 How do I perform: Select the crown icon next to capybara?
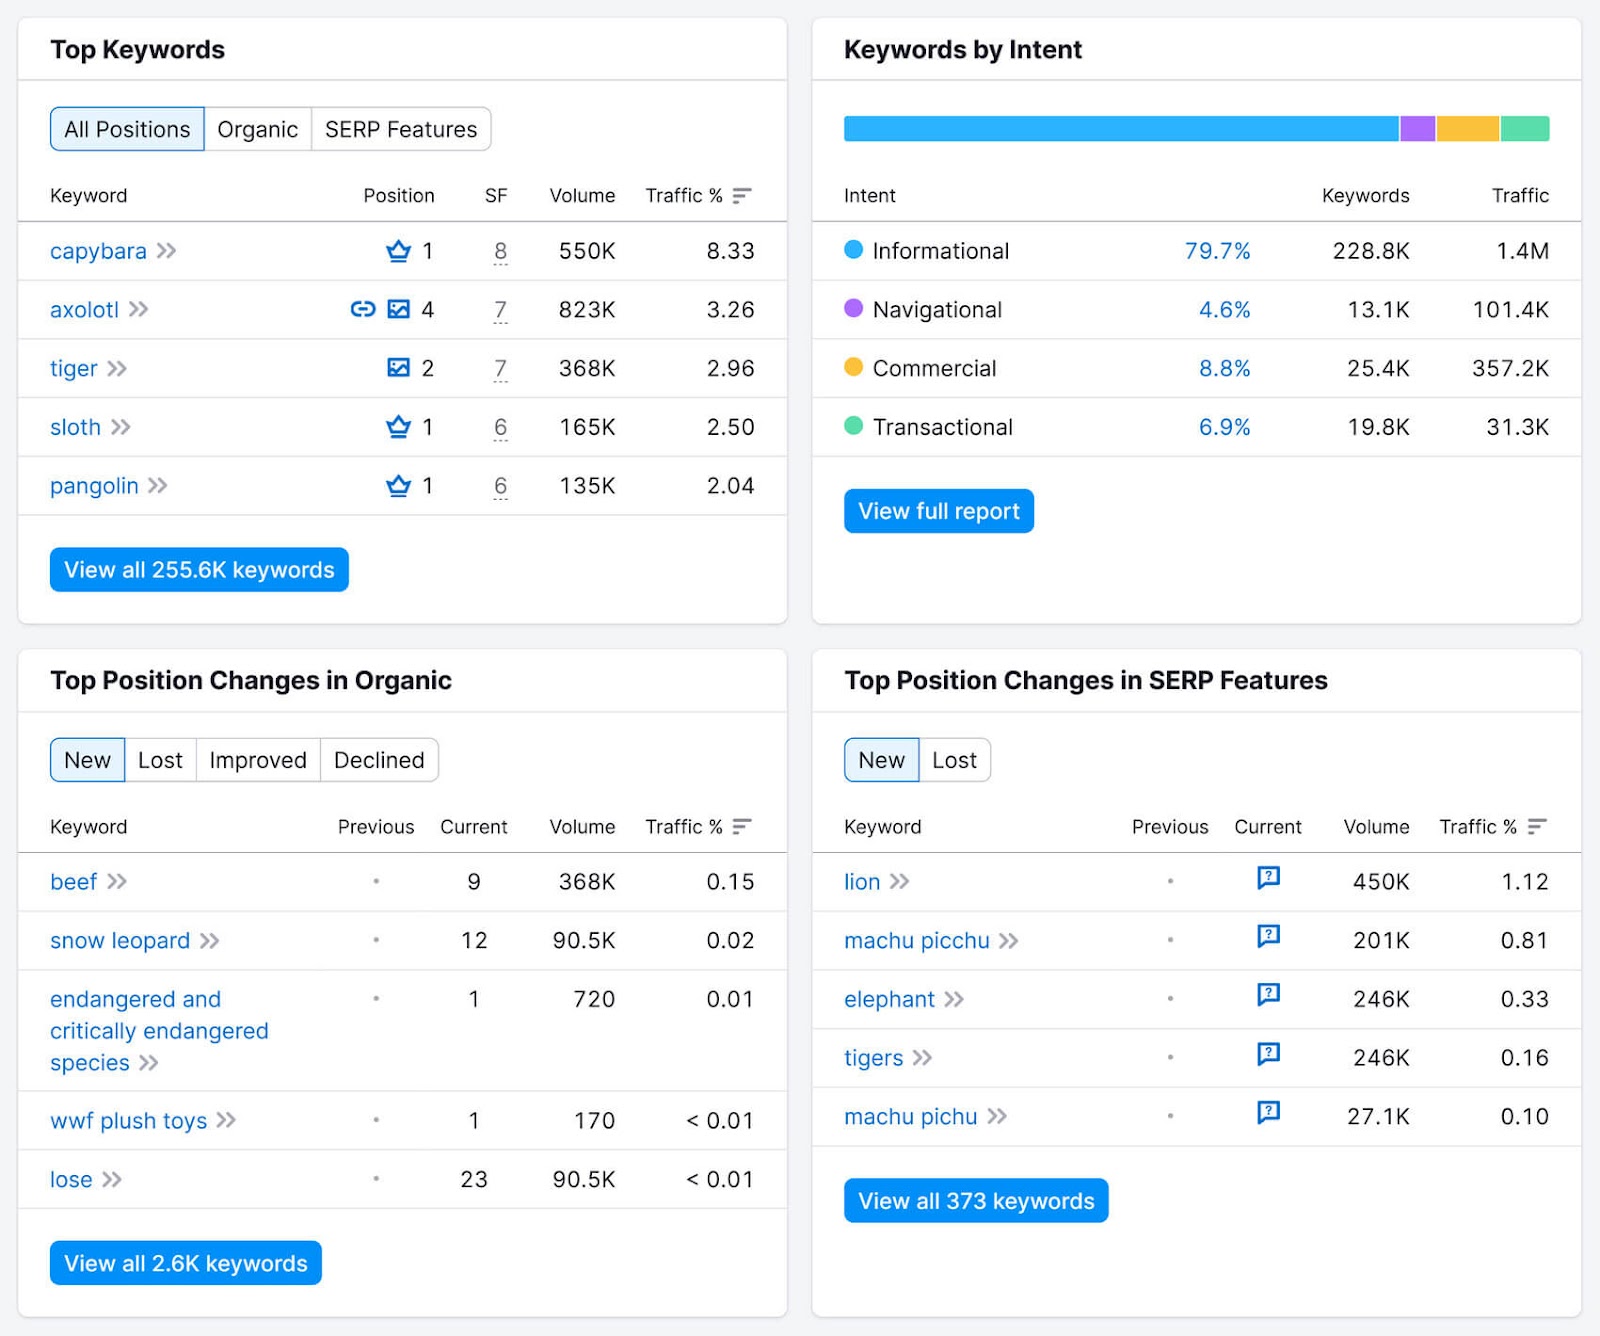coord(398,252)
